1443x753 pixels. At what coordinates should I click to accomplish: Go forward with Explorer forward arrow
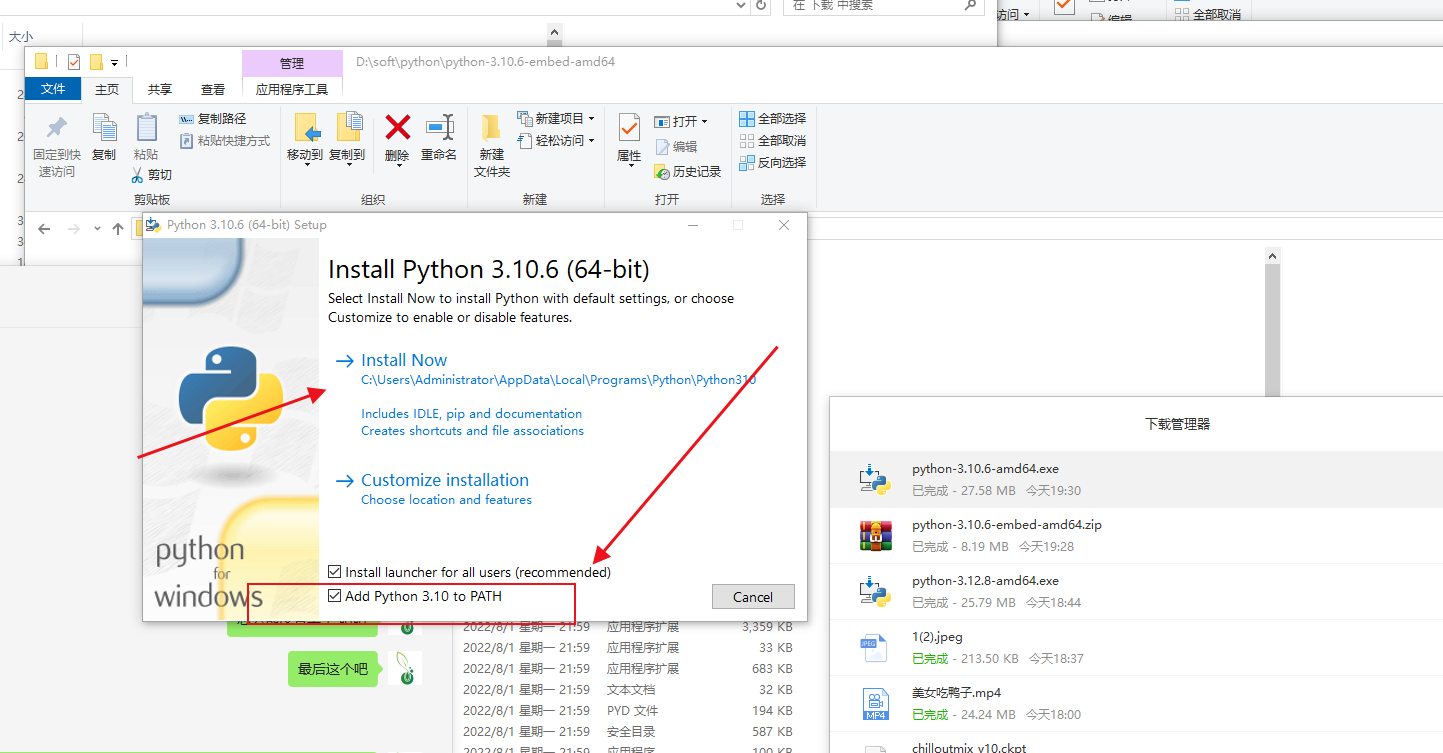[x=74, y=229]
